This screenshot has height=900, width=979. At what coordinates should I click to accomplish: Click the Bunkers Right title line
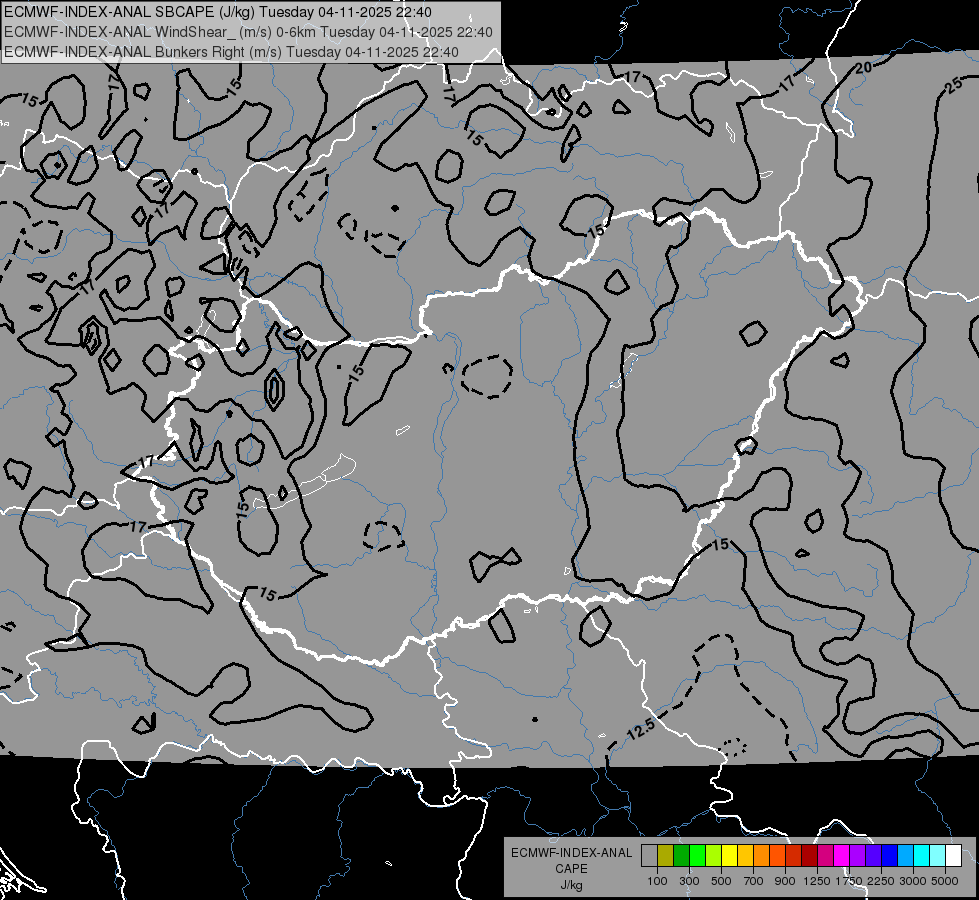(231, 52)
